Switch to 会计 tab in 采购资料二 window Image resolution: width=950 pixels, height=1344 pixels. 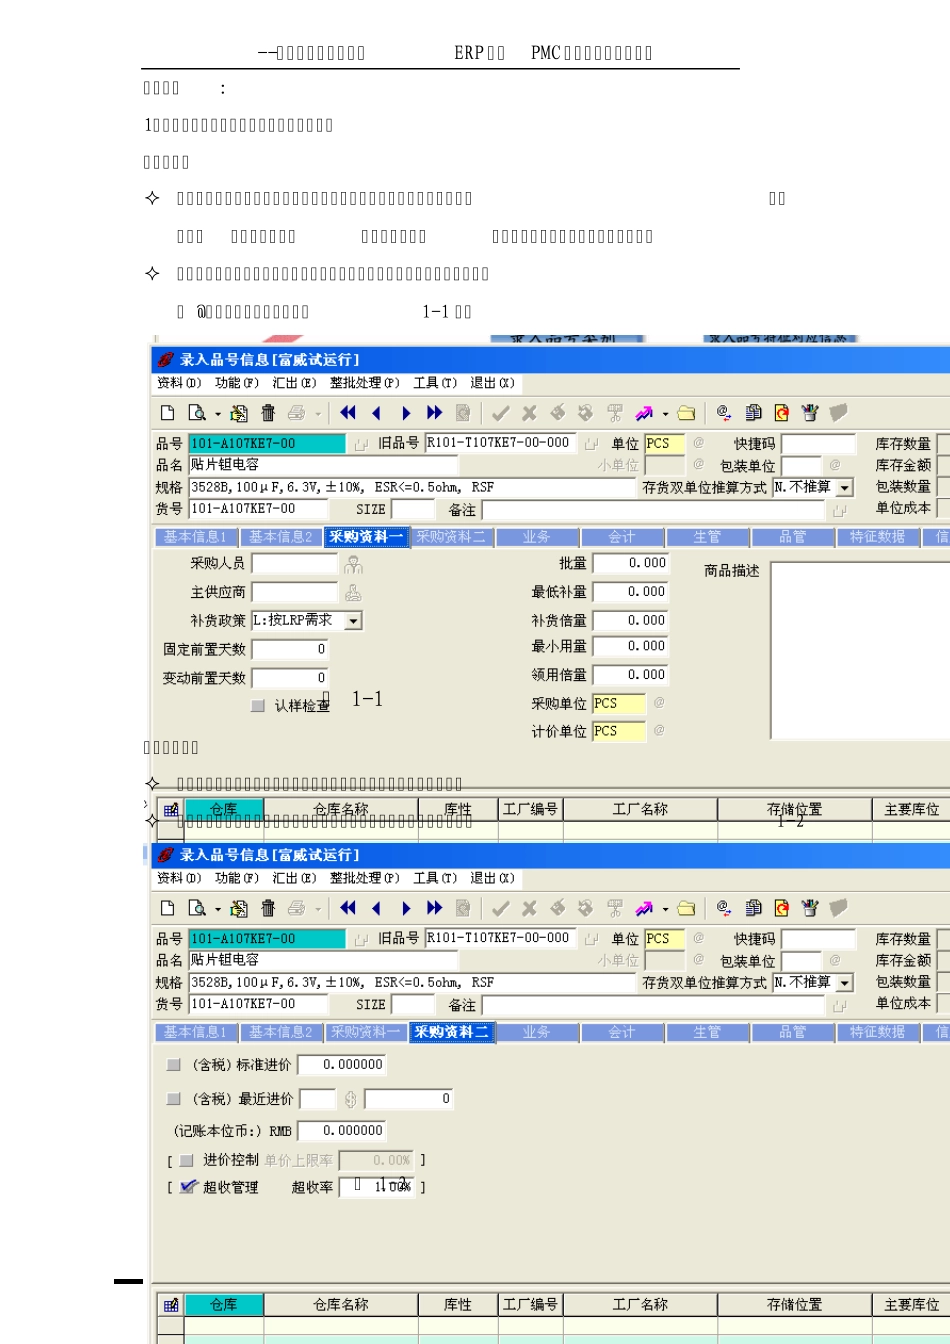coord(621,1032)
